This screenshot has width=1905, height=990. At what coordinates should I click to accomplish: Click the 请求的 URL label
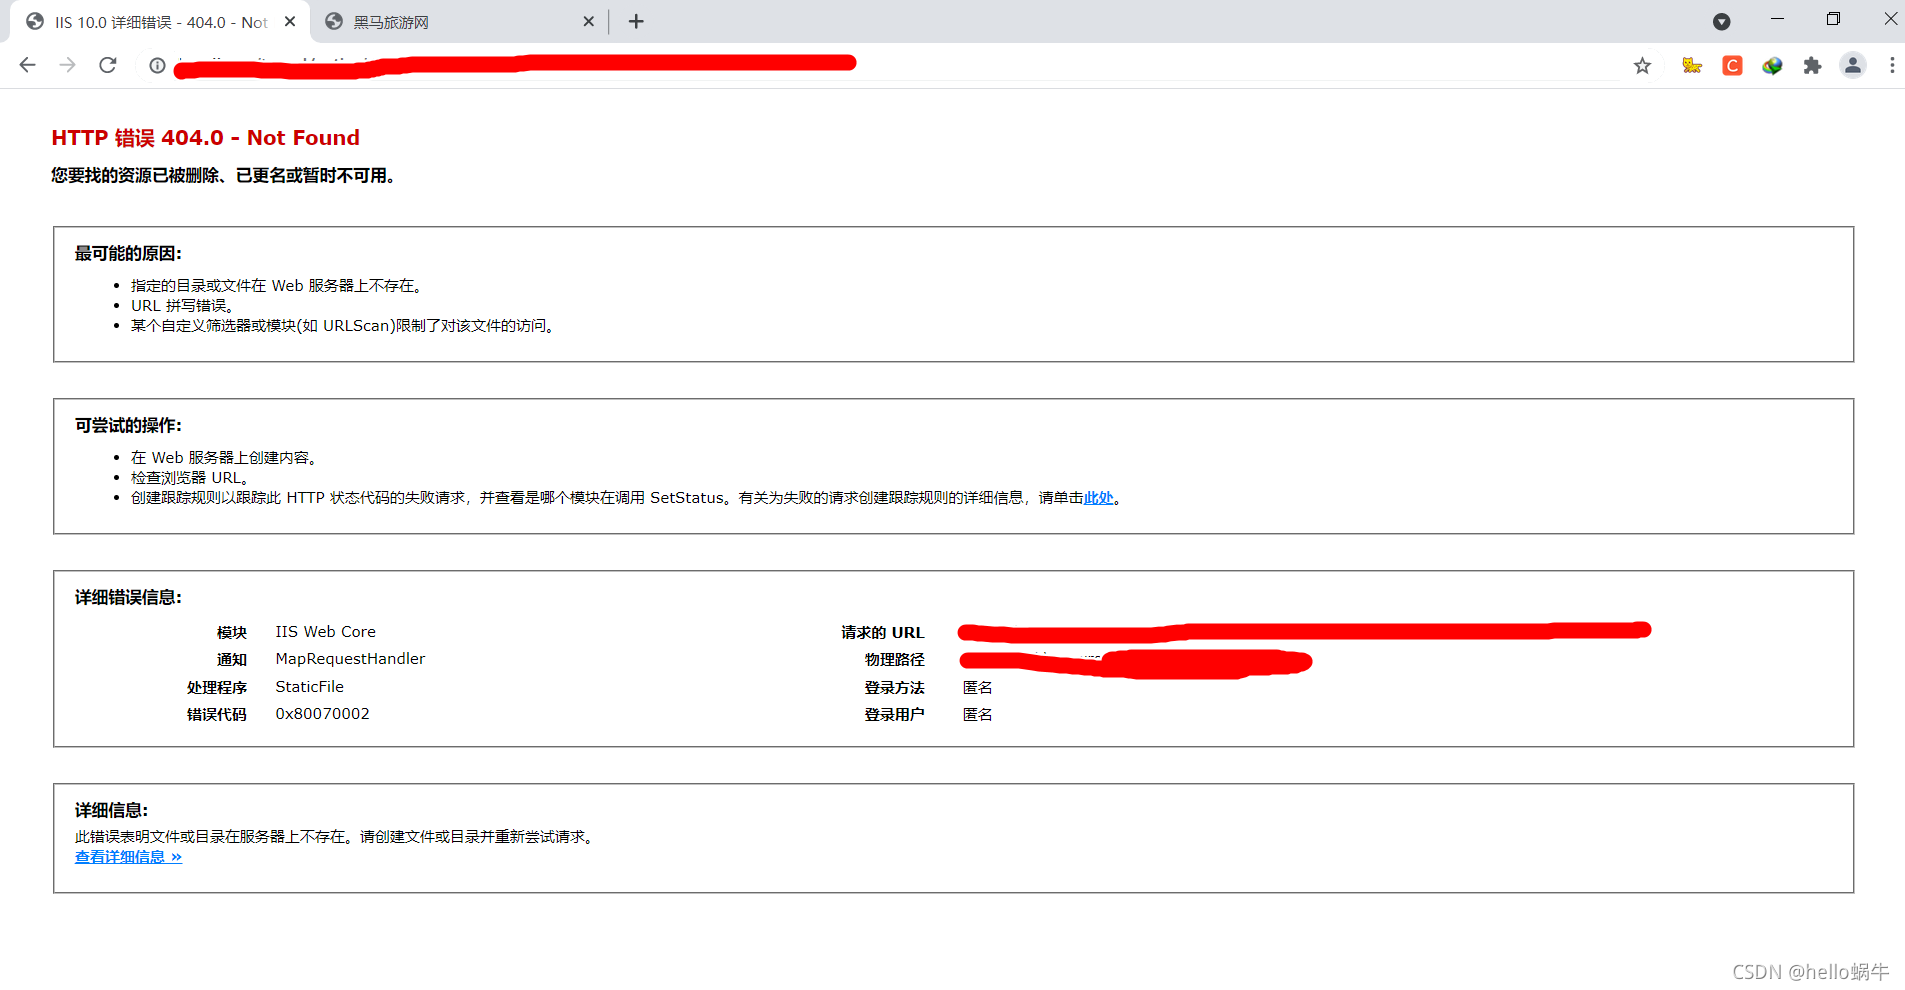tap(882, 632)
